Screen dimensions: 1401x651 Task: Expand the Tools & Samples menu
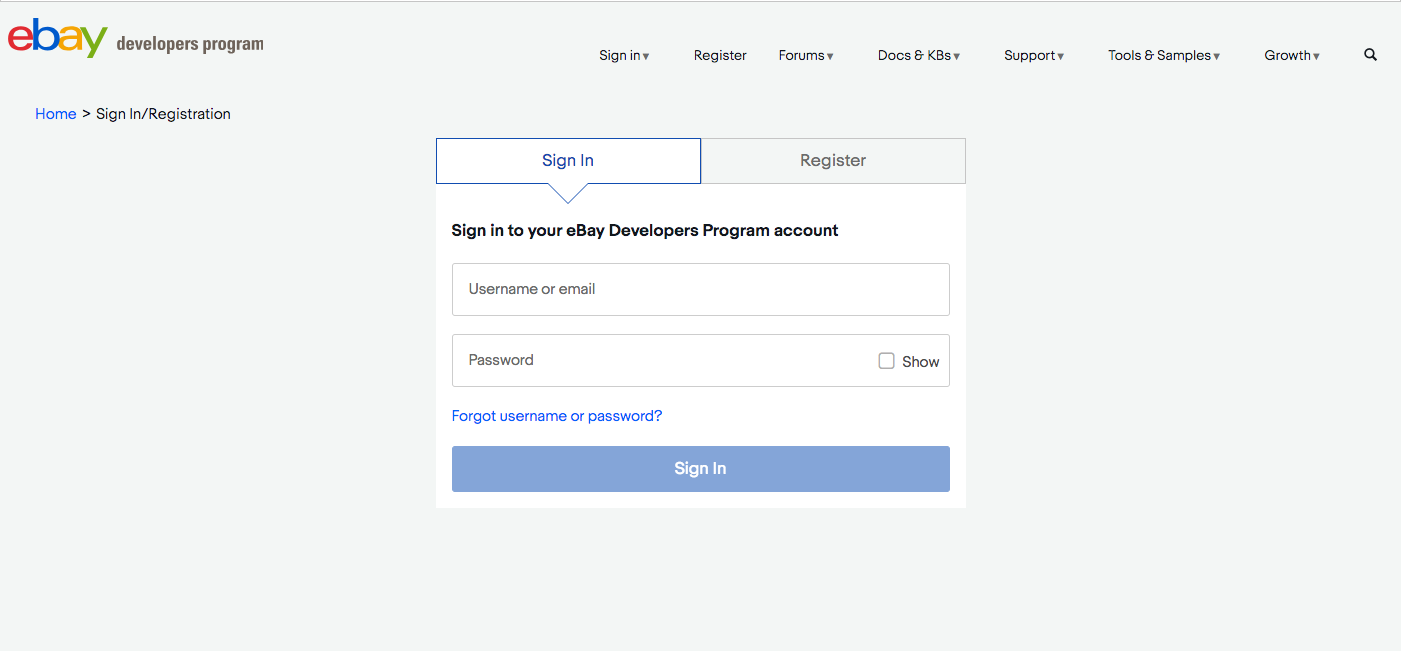click(1163, 56)
